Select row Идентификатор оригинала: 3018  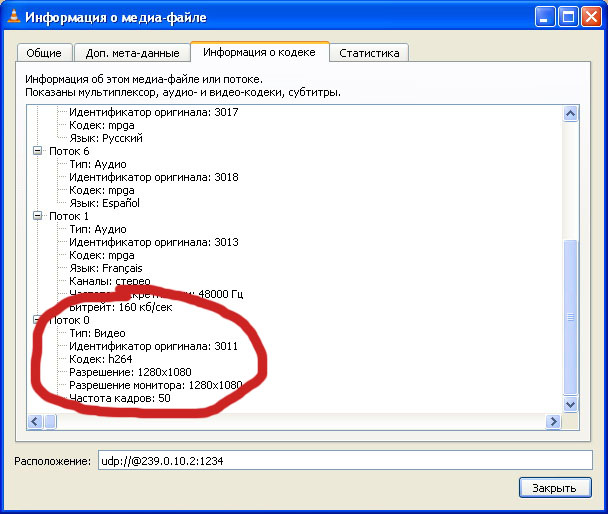[x=154, y=177]
